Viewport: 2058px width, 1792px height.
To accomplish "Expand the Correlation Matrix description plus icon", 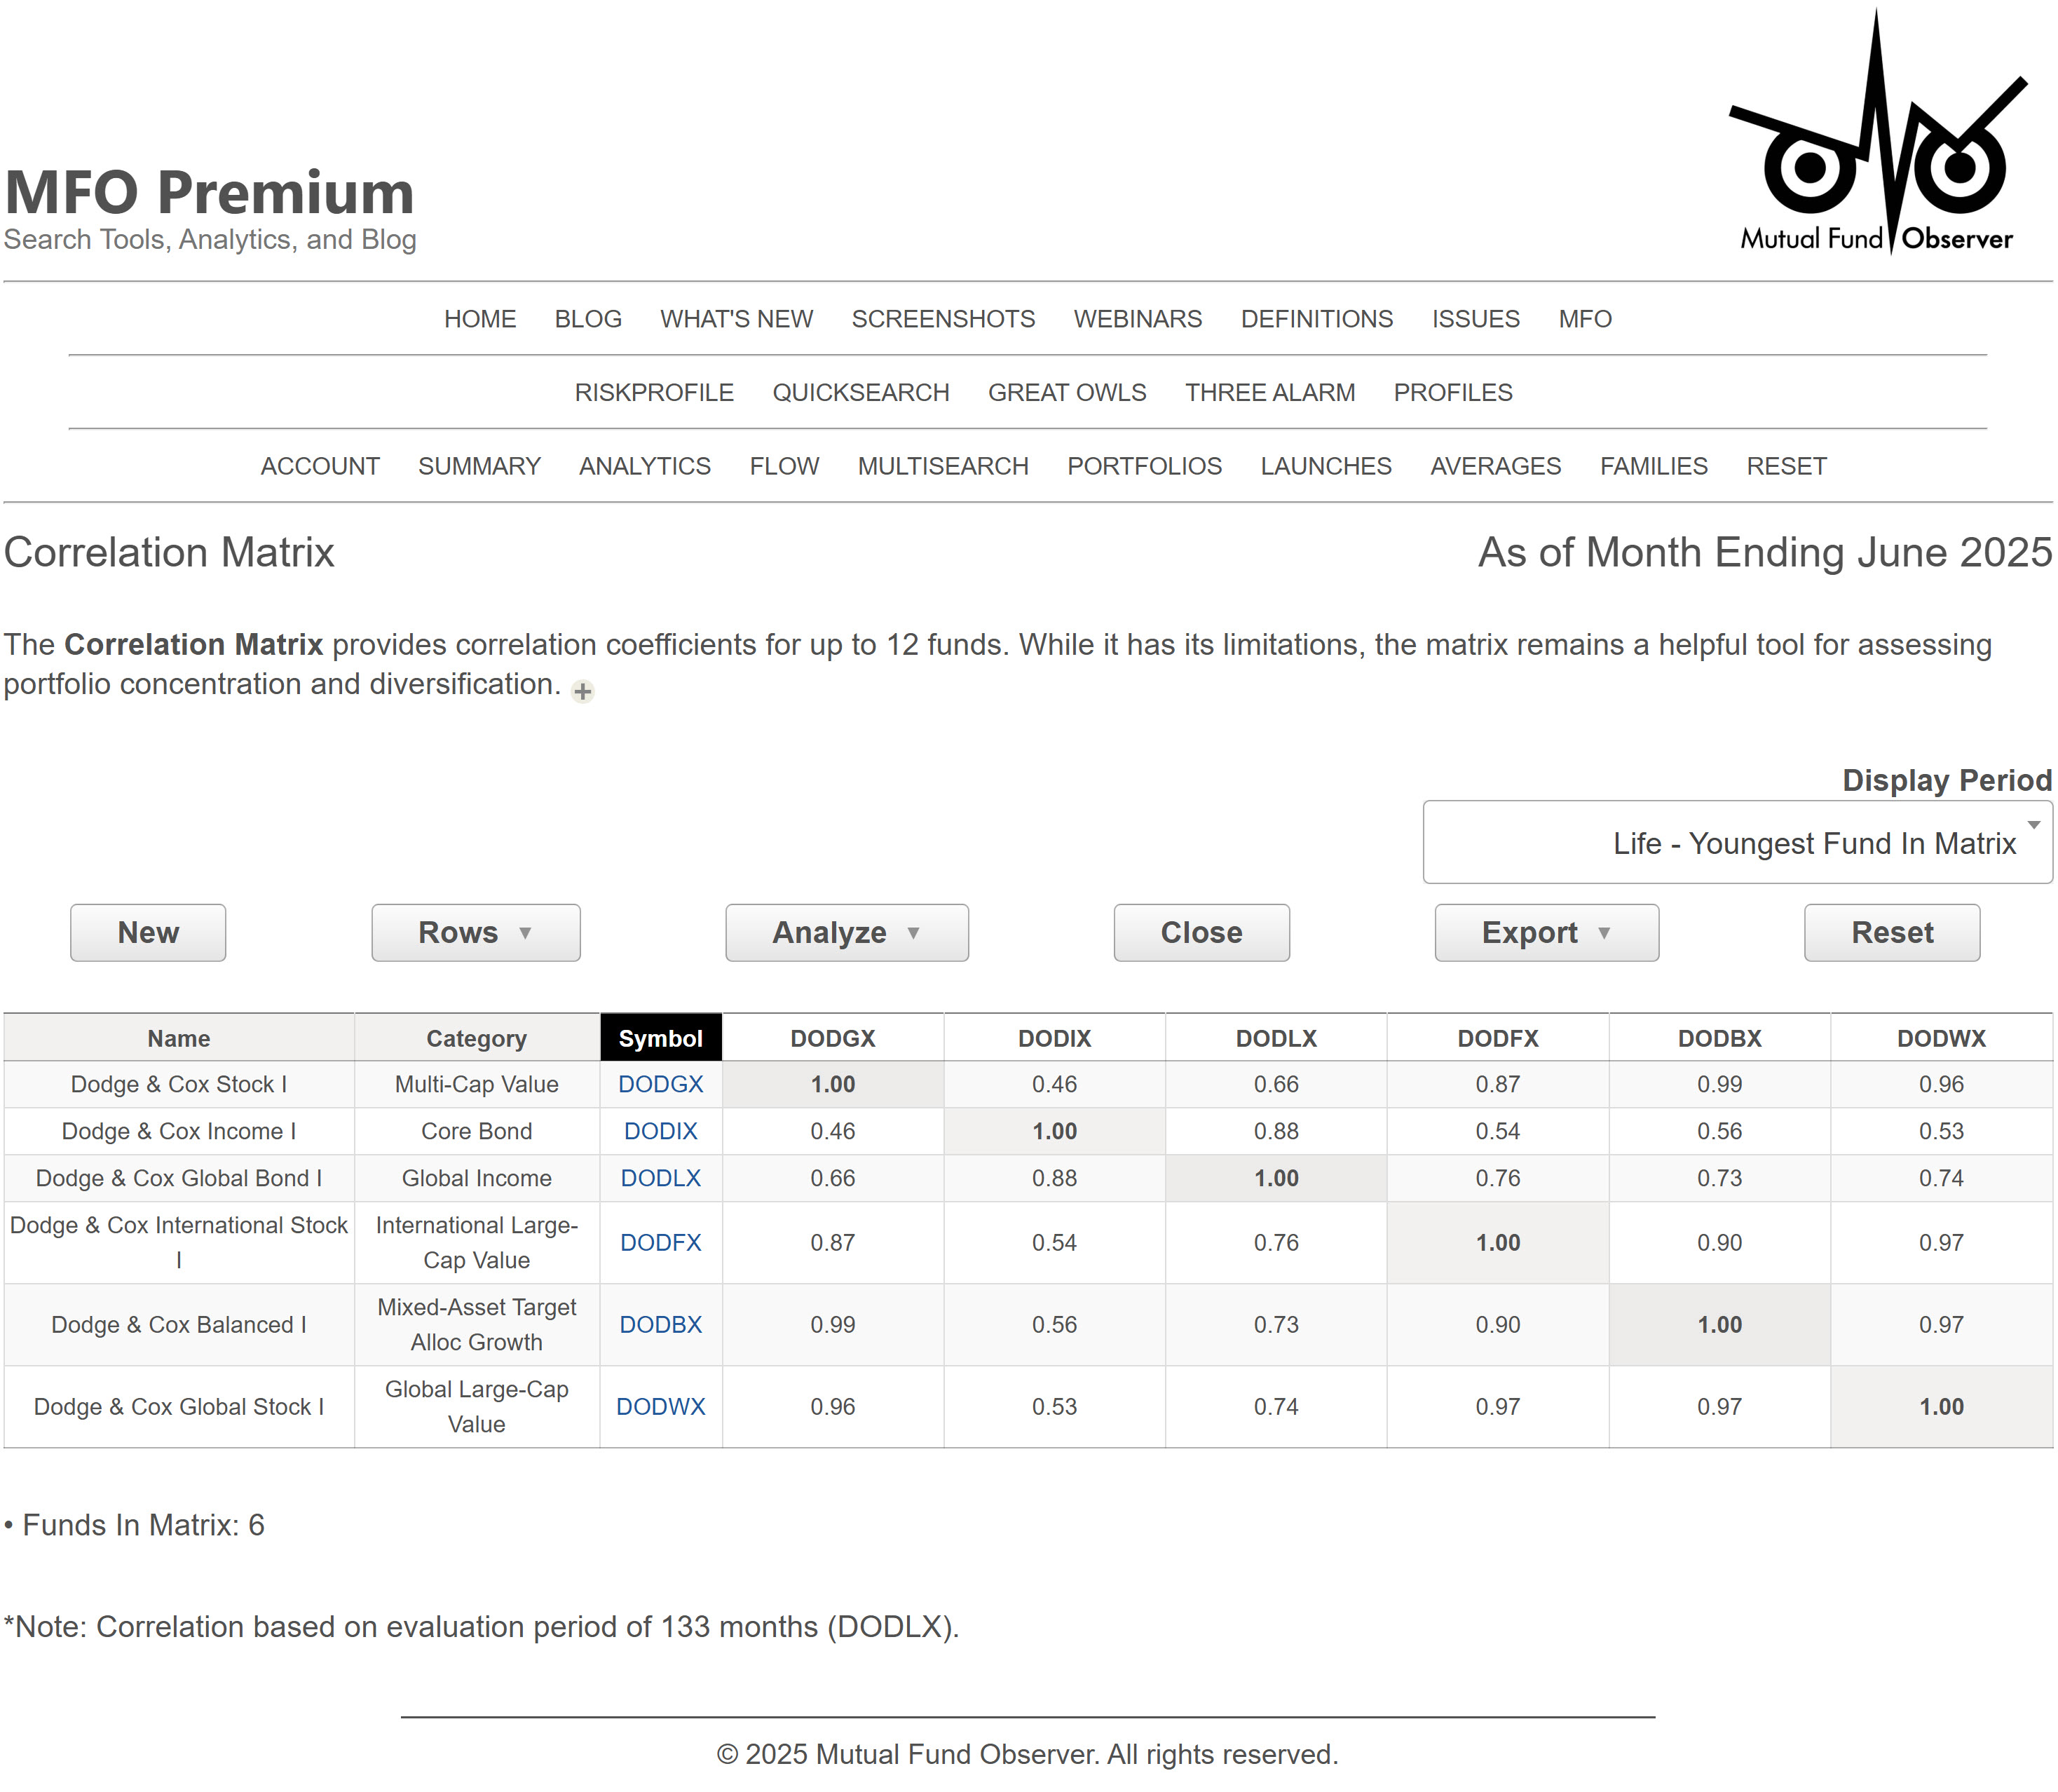I will pos(582,690).
